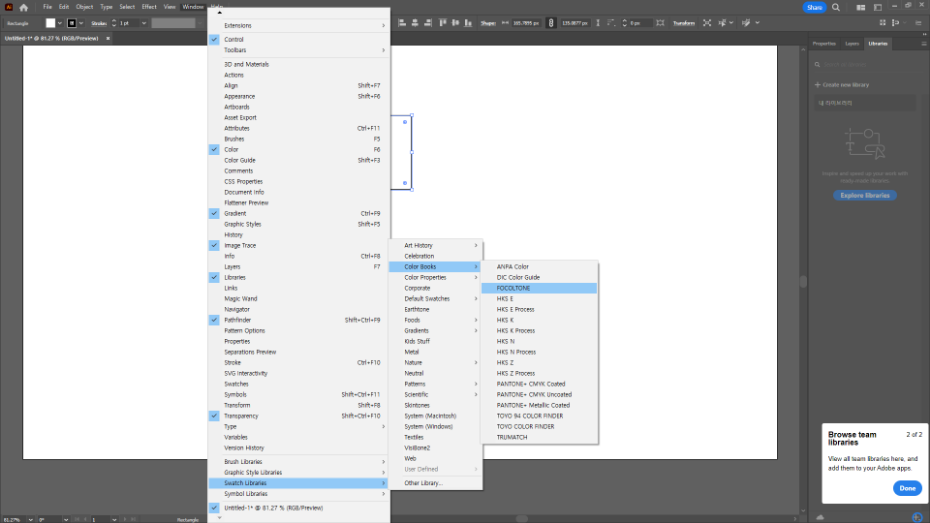Click the shape height input field
The height and width of the screenshot is (523, 930).
pyautogui.click(x=575, y=23)
